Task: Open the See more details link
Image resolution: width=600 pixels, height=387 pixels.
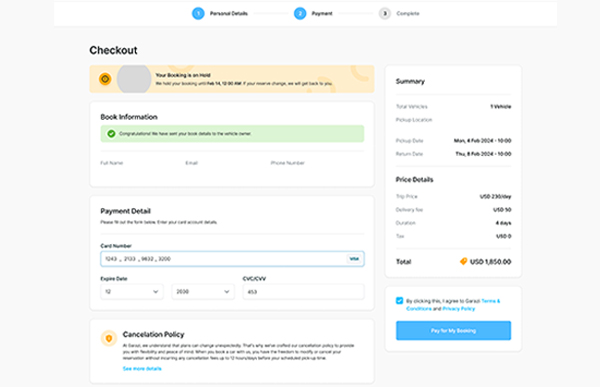Action: coord(142,369)
